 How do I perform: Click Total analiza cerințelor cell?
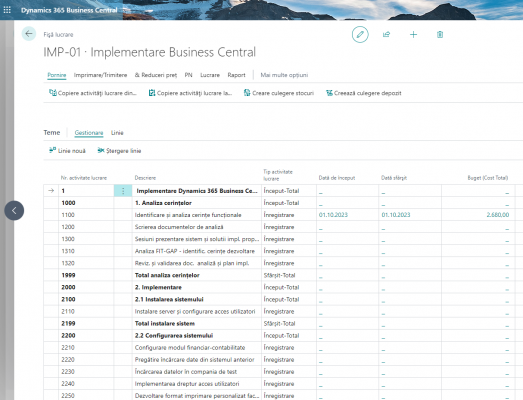[197, 275]
